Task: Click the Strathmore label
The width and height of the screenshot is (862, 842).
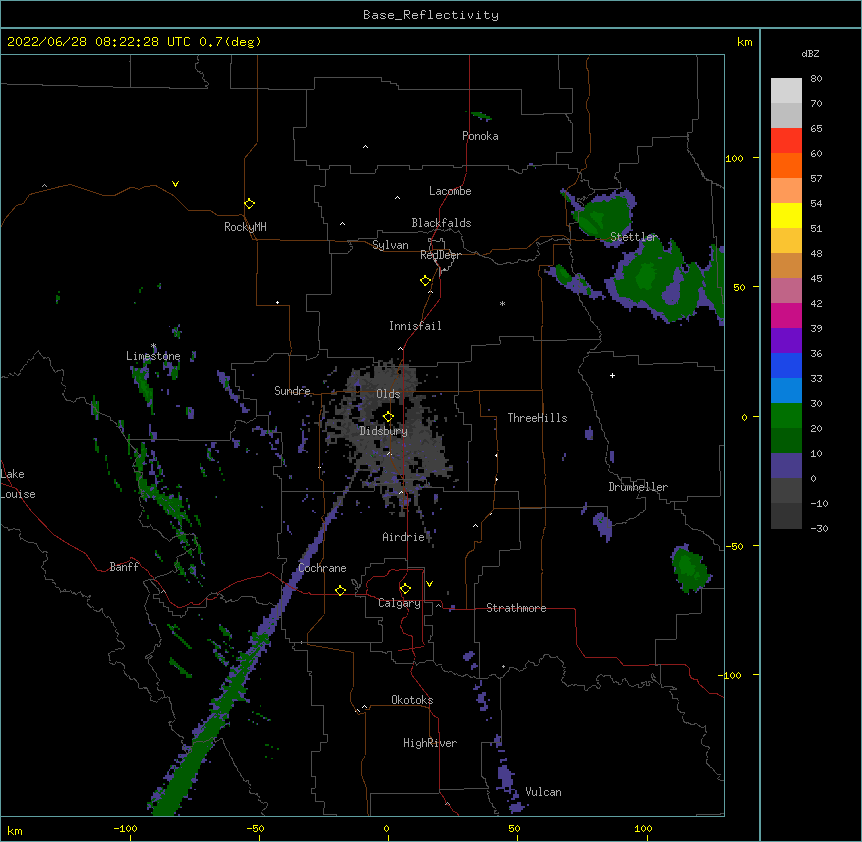Action: pos(516,608)
